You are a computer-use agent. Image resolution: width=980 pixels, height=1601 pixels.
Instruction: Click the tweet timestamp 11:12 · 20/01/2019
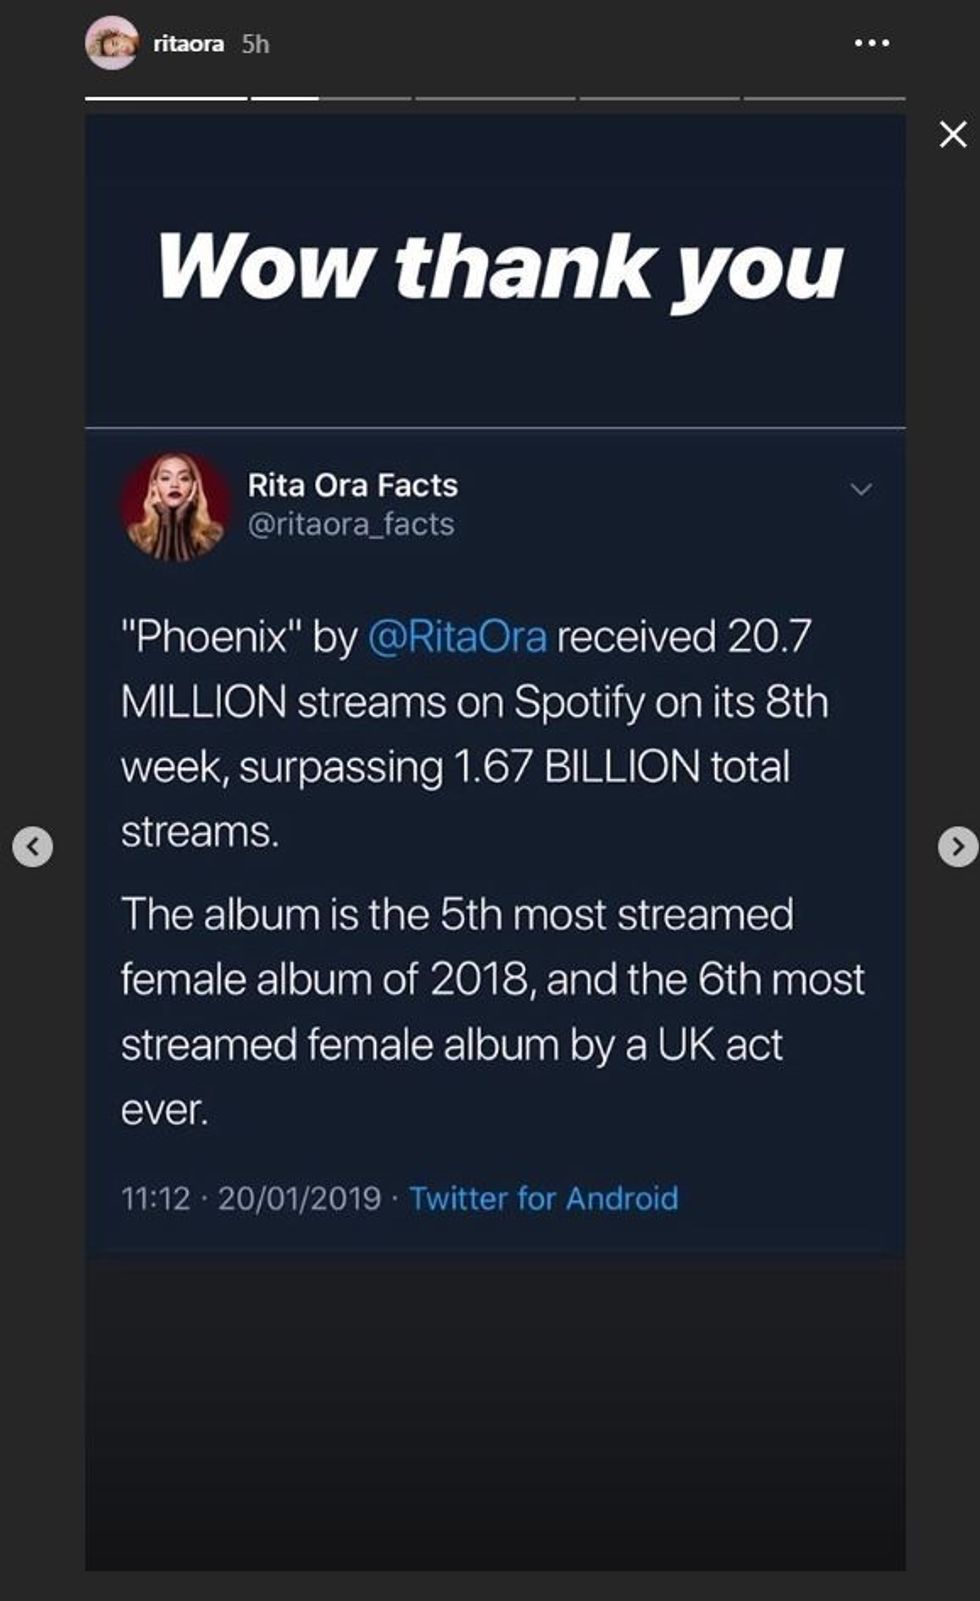(x=251, y=1198)
